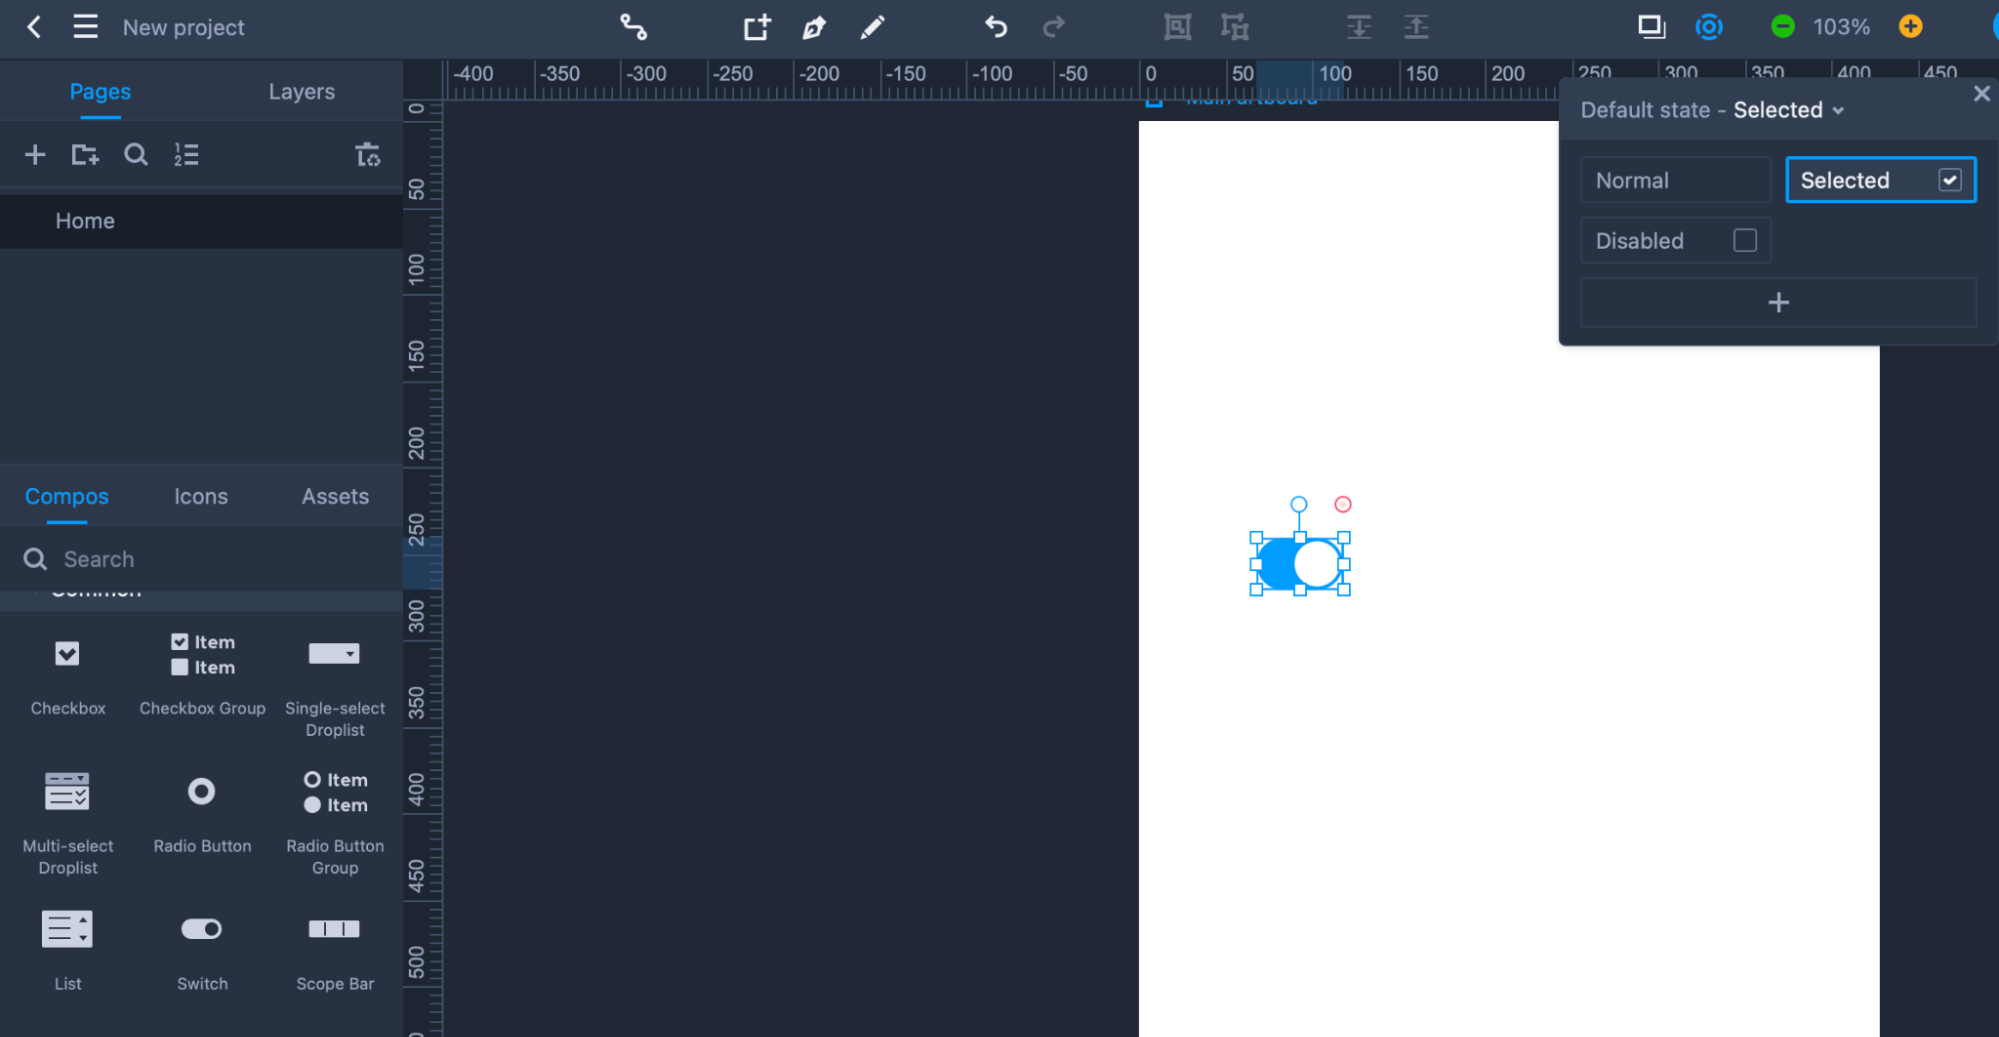Add a new page with plus icon
This screenshot has height=1037, width=1999.
point(35,155)
